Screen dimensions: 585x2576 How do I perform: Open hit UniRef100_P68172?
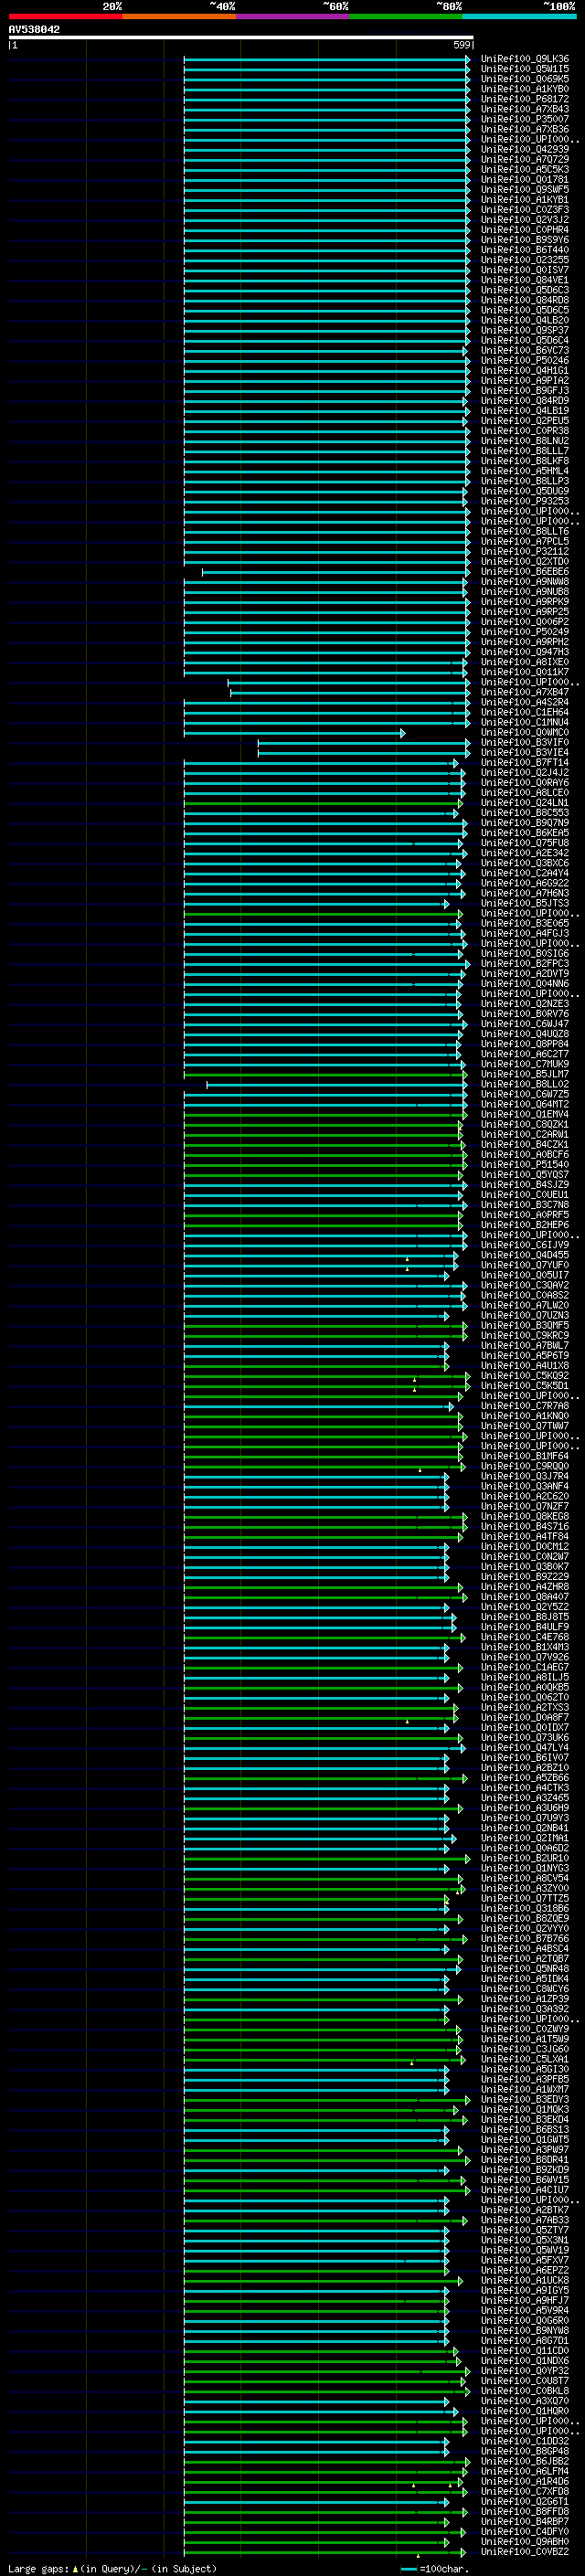coord(525,99)
